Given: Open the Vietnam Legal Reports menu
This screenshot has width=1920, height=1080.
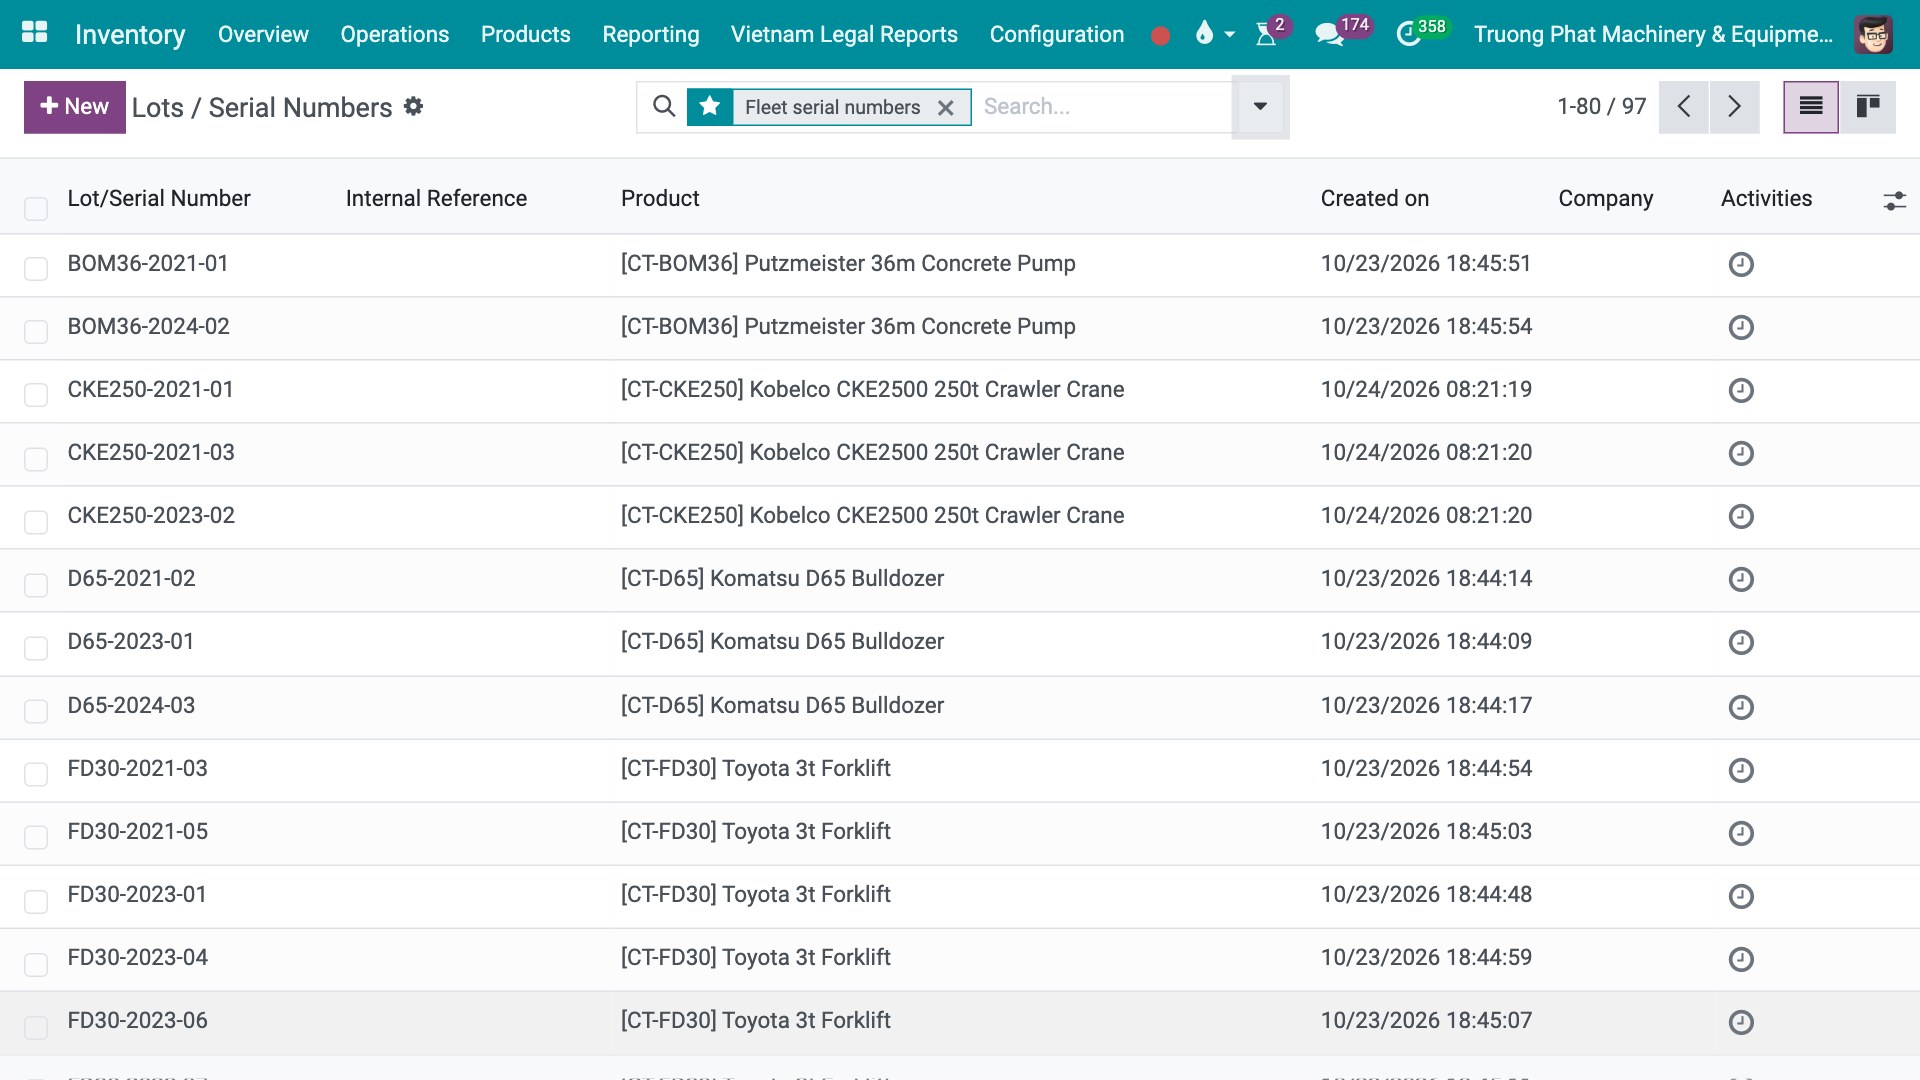Looking at the screenshot, I should (844, 34).
